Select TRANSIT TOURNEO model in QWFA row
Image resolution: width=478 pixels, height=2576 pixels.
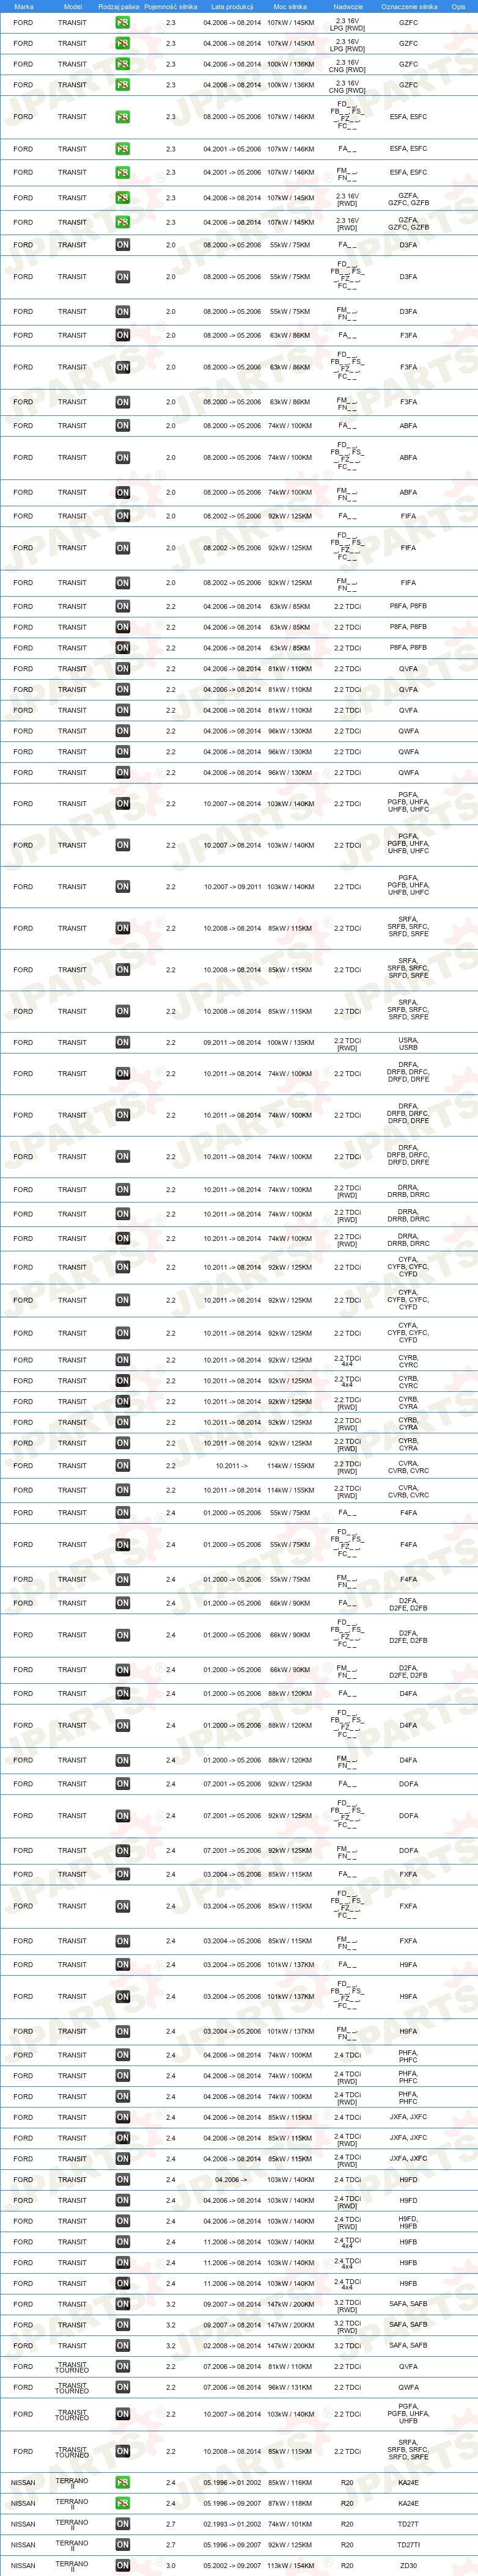point(72,2387)
